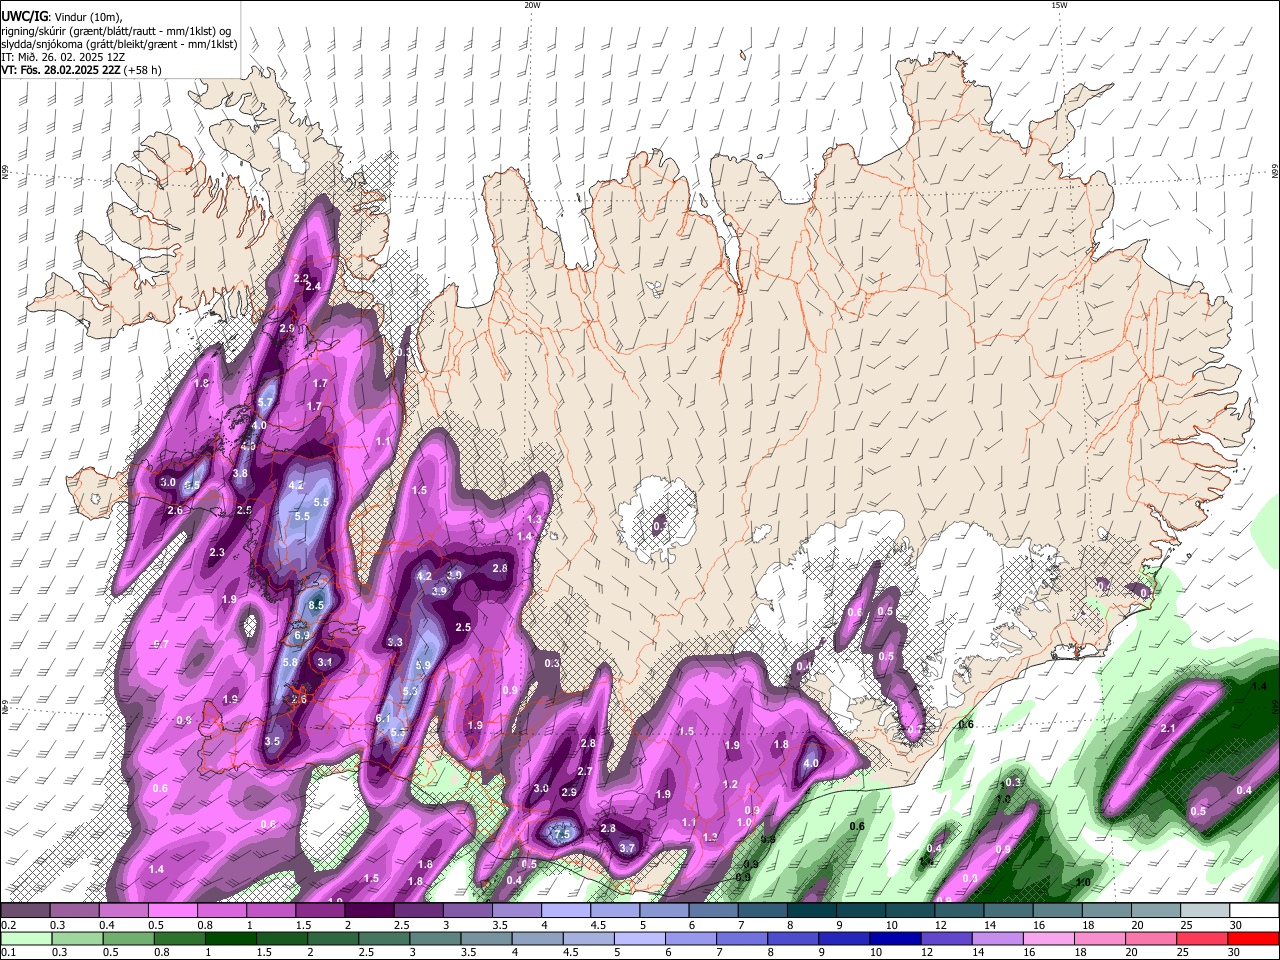Click the 6.1 precipitation value on the map

coord(383,718)
